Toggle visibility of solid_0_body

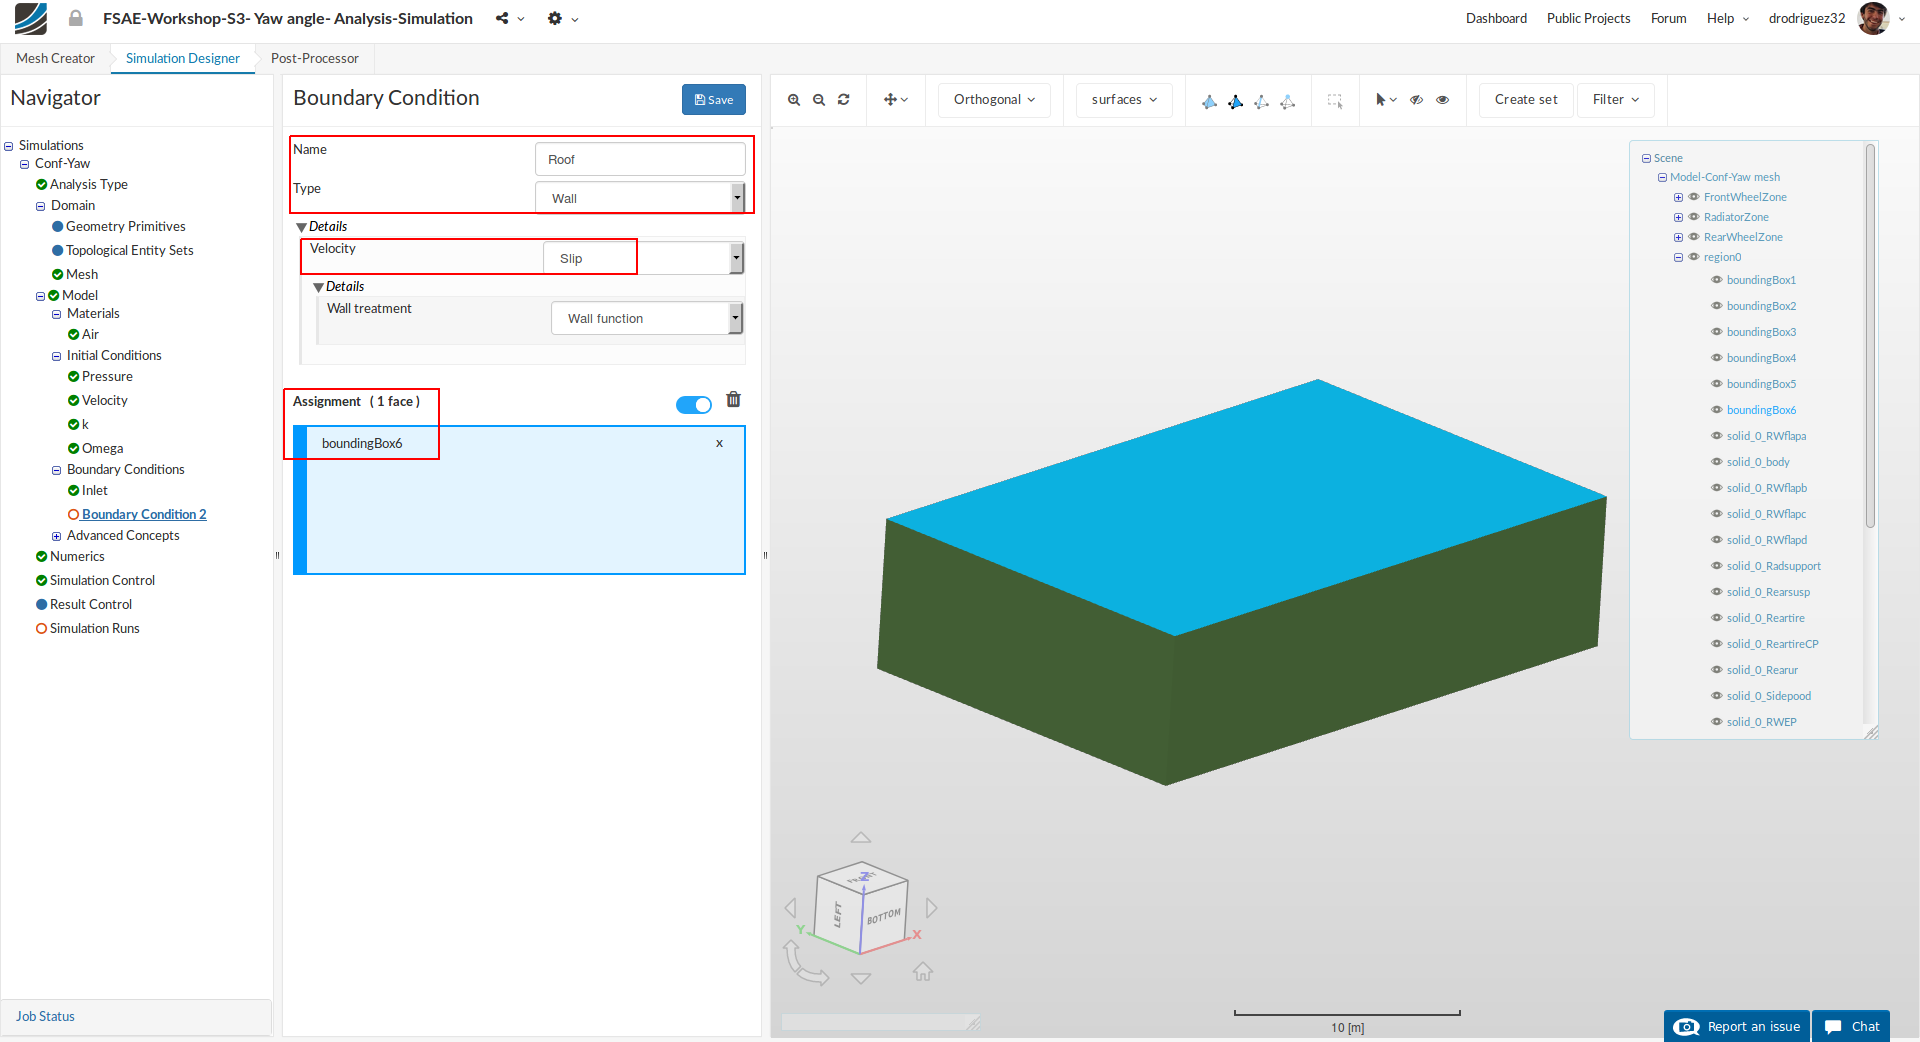pos(1716,462)
